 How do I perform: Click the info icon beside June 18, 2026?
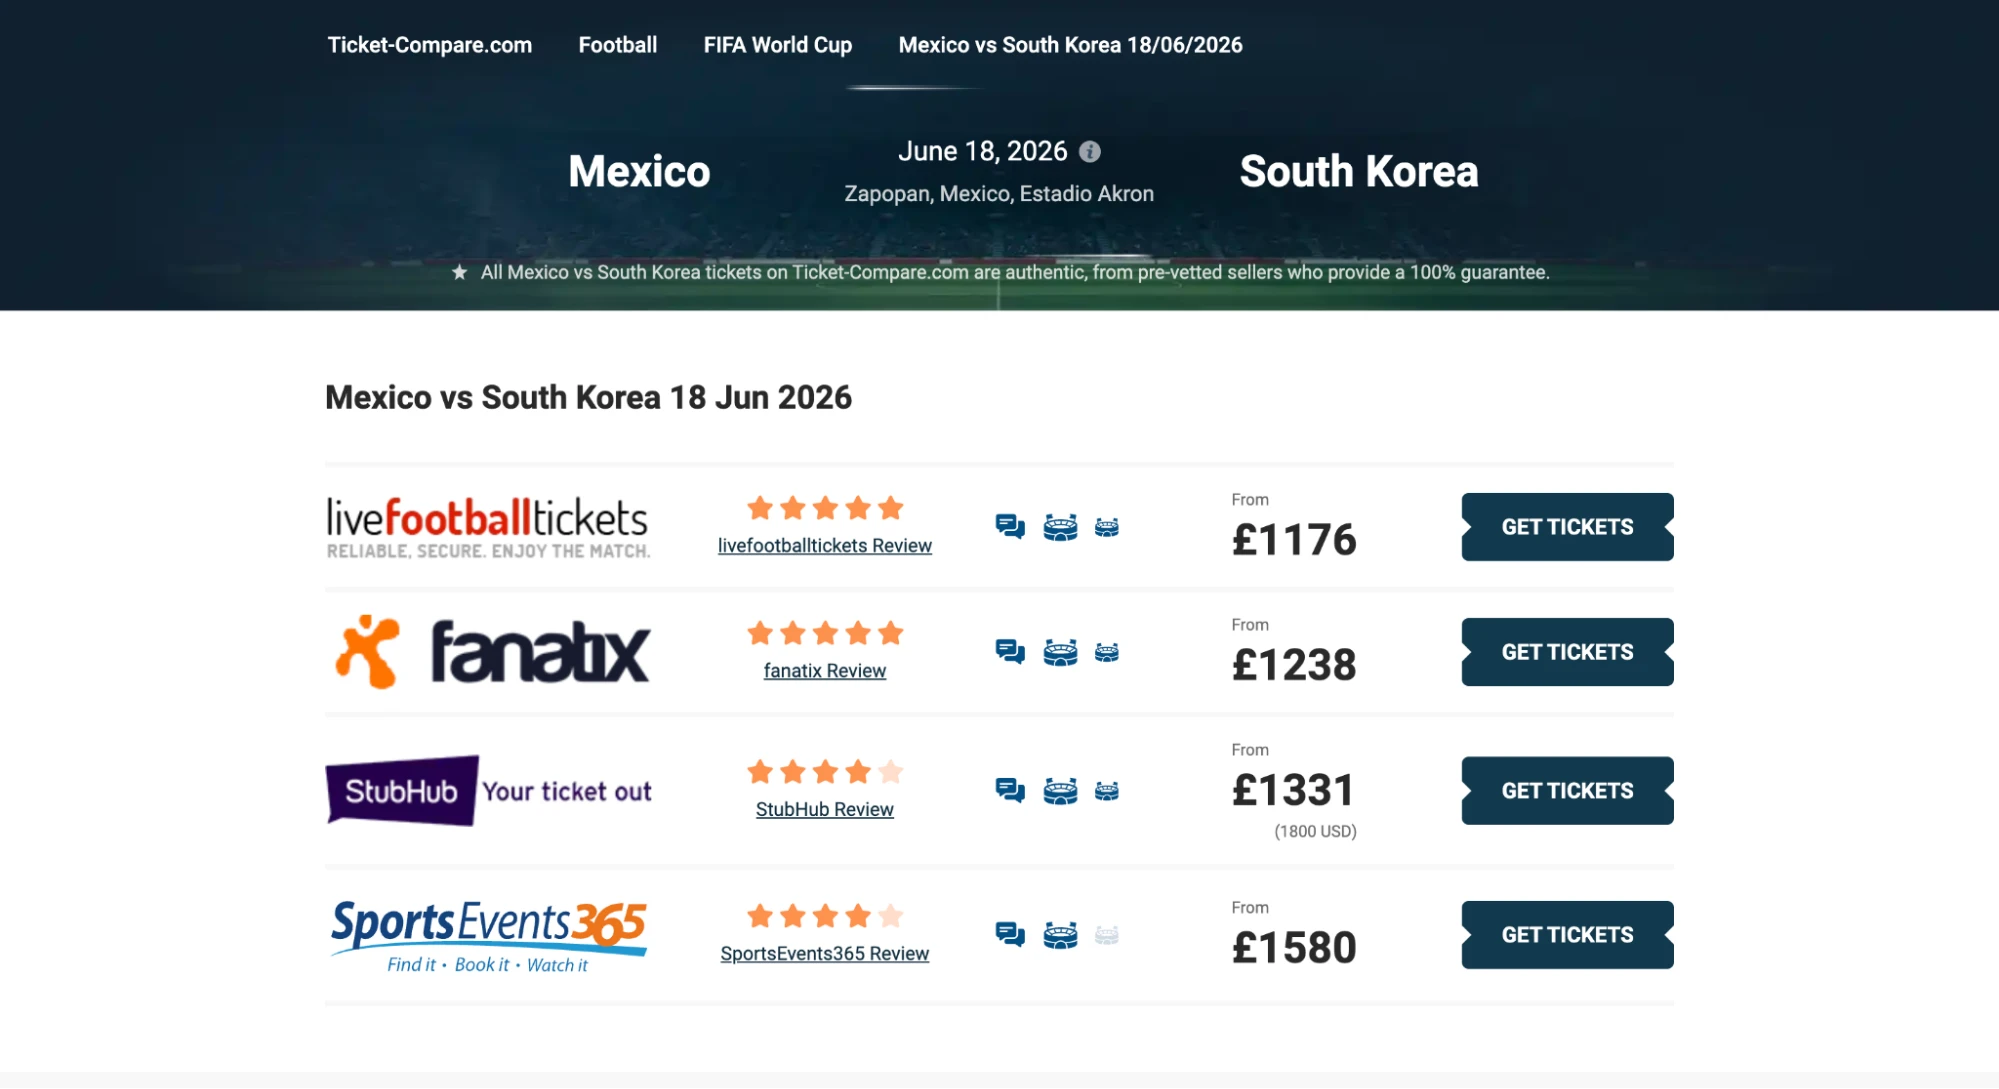(1090, 151)
